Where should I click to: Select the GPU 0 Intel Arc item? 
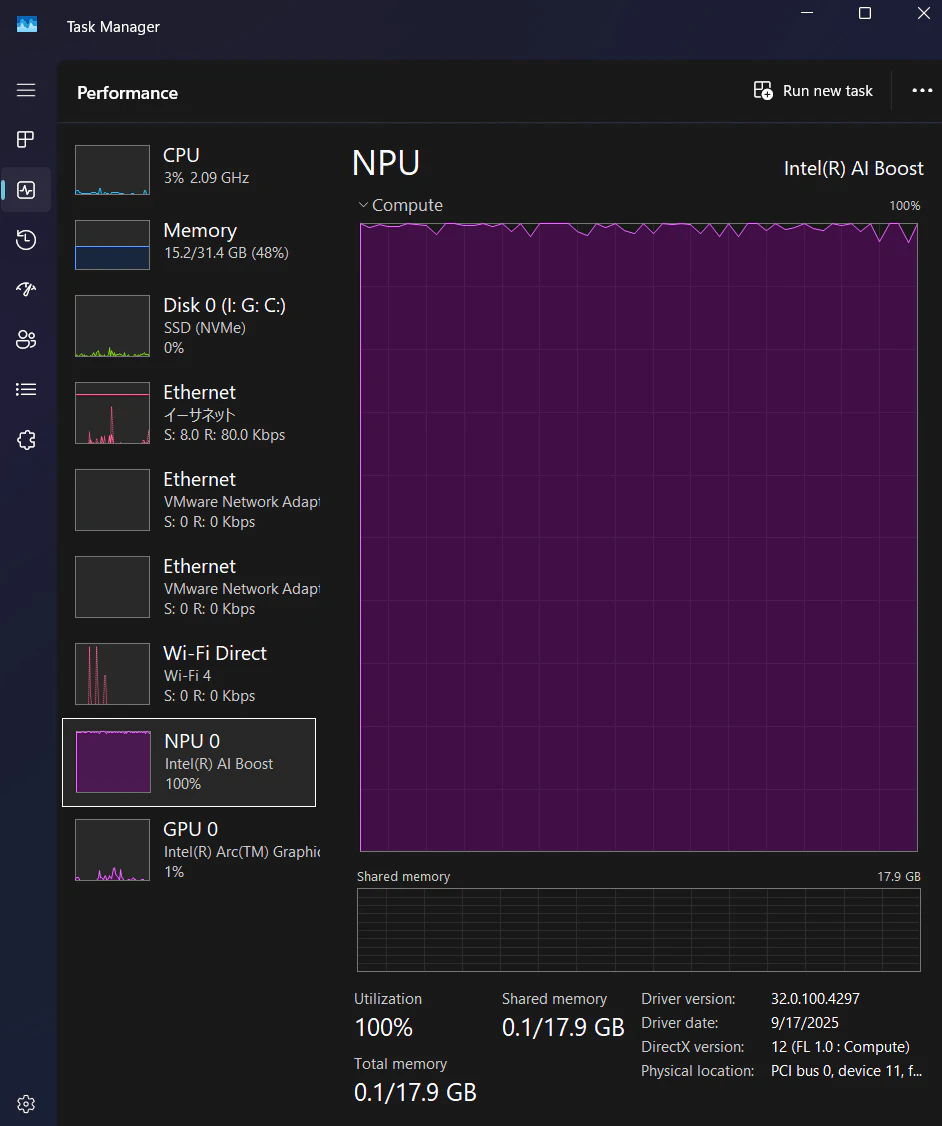189,850
